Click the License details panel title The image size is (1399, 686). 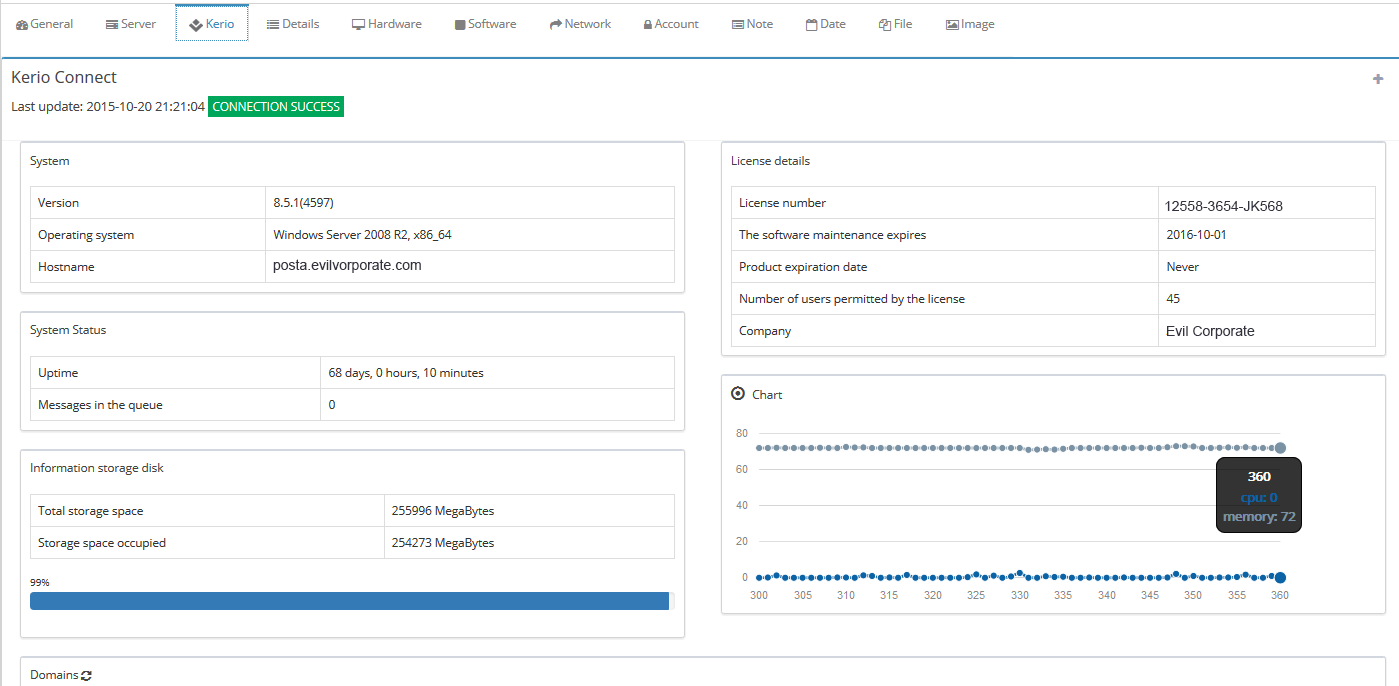[770, 161]
